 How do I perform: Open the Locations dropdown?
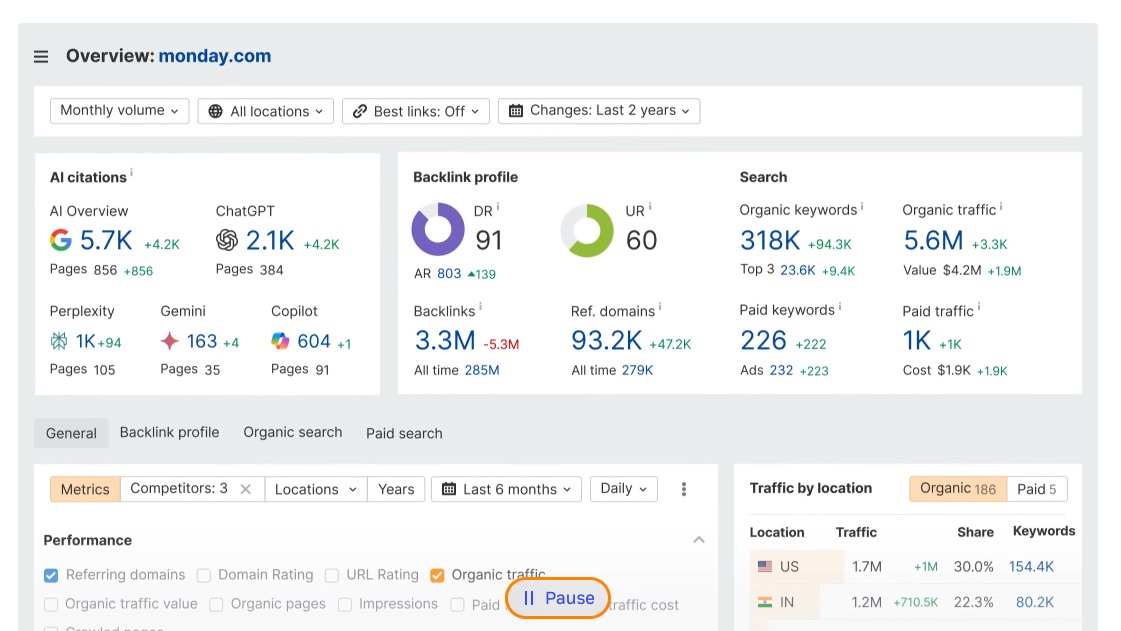(x=315, y=489)
